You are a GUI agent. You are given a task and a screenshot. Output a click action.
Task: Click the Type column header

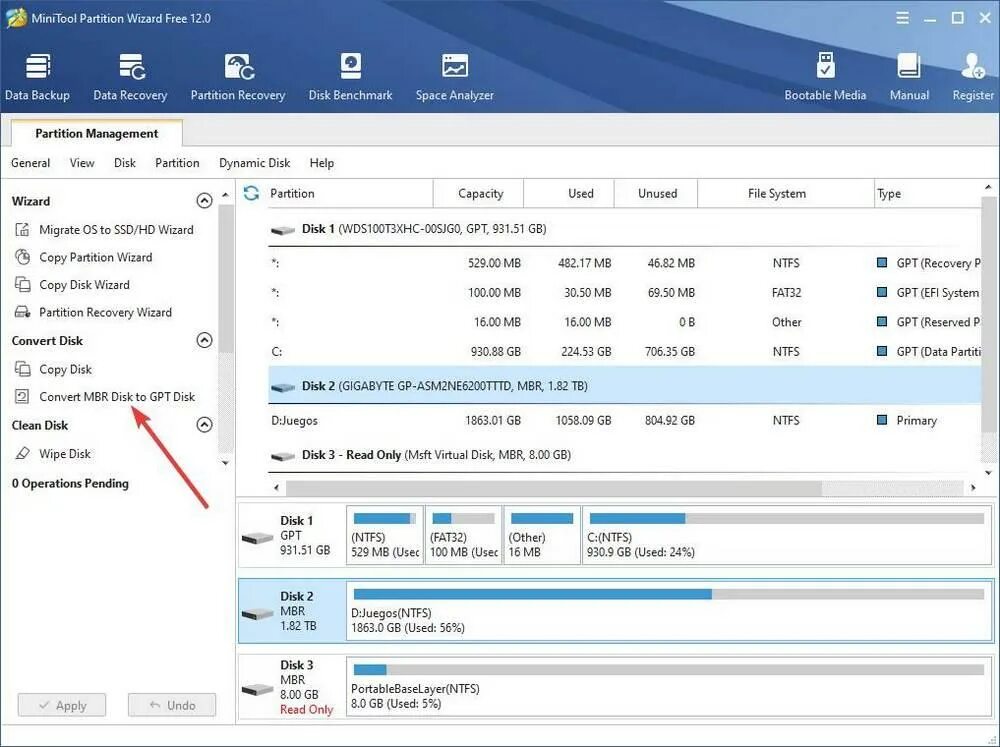point(928,193)
